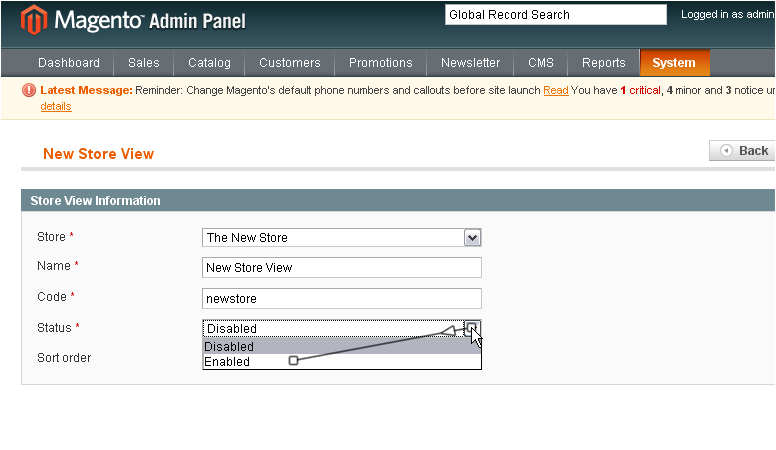This screenshot has width=776, height=450.
Task: Click the Back button
Action: coord(742,150)
